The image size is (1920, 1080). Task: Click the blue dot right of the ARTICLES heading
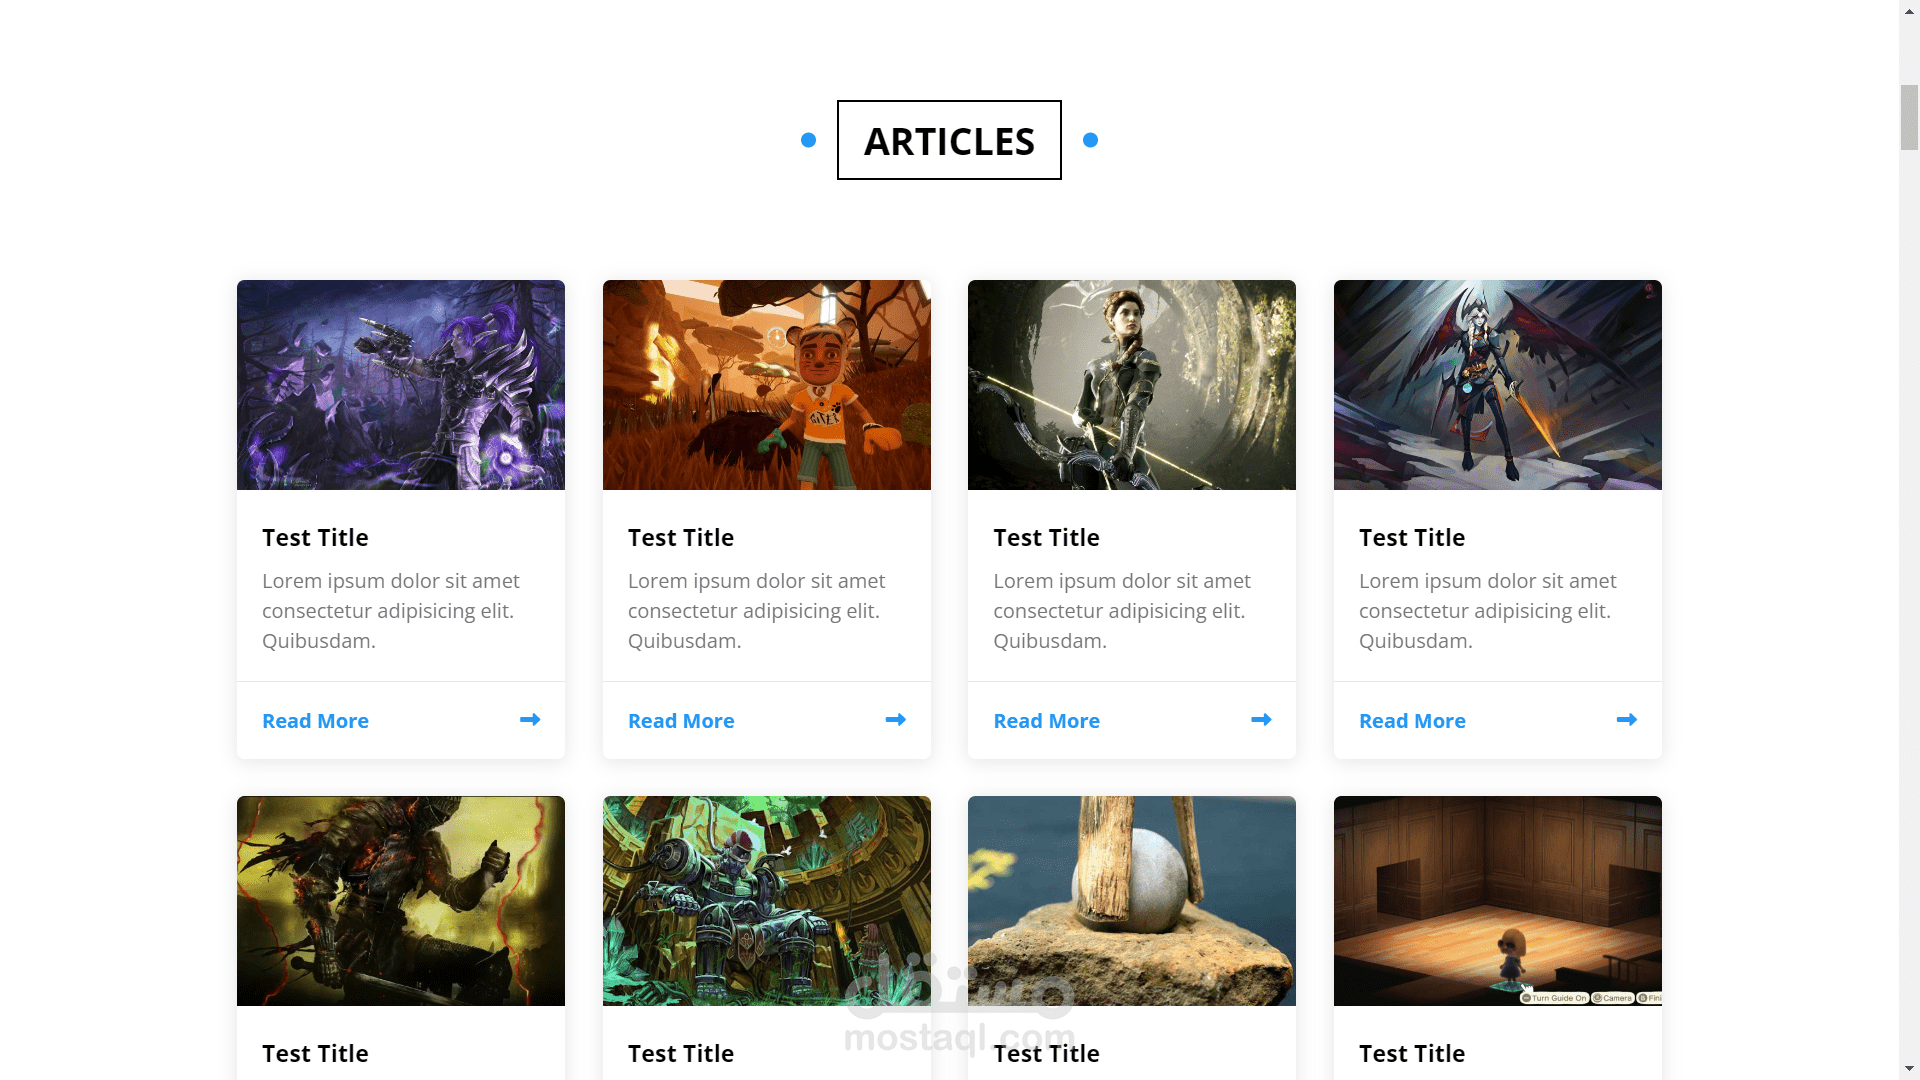[1090, 140]
